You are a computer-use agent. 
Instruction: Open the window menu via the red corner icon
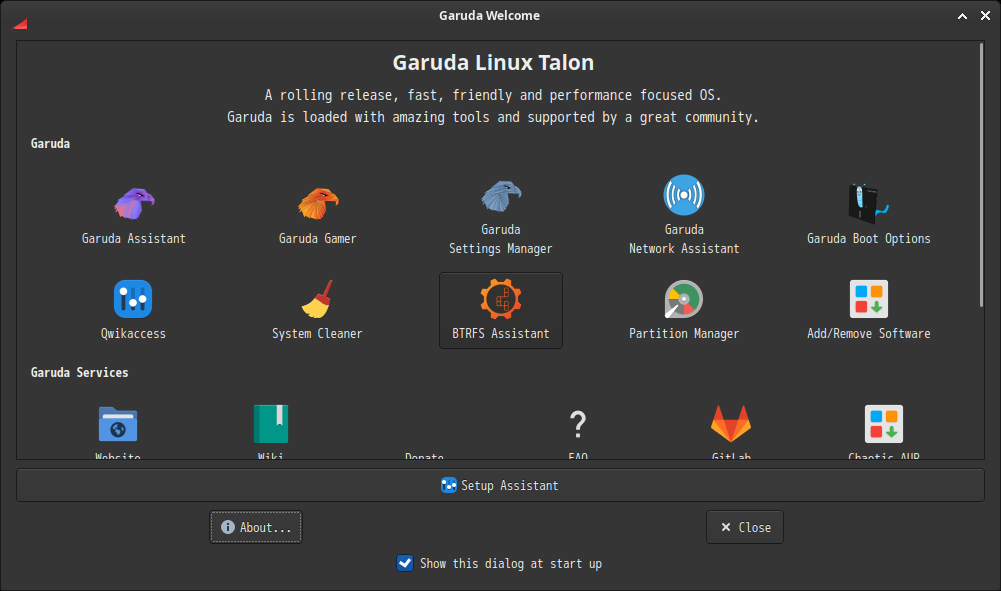coord(20,24)
